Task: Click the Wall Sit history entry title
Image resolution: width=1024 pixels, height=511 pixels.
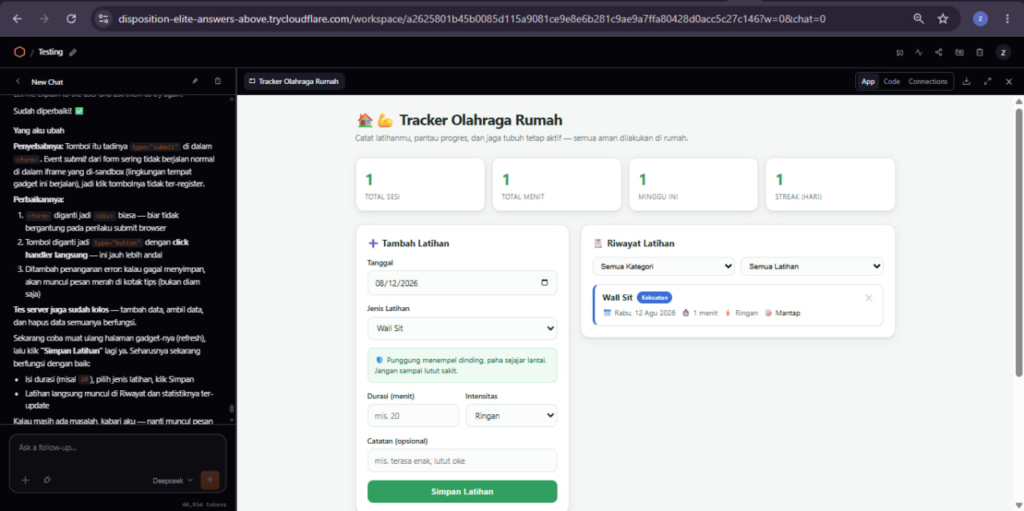Action: click(x=618, y=298)
